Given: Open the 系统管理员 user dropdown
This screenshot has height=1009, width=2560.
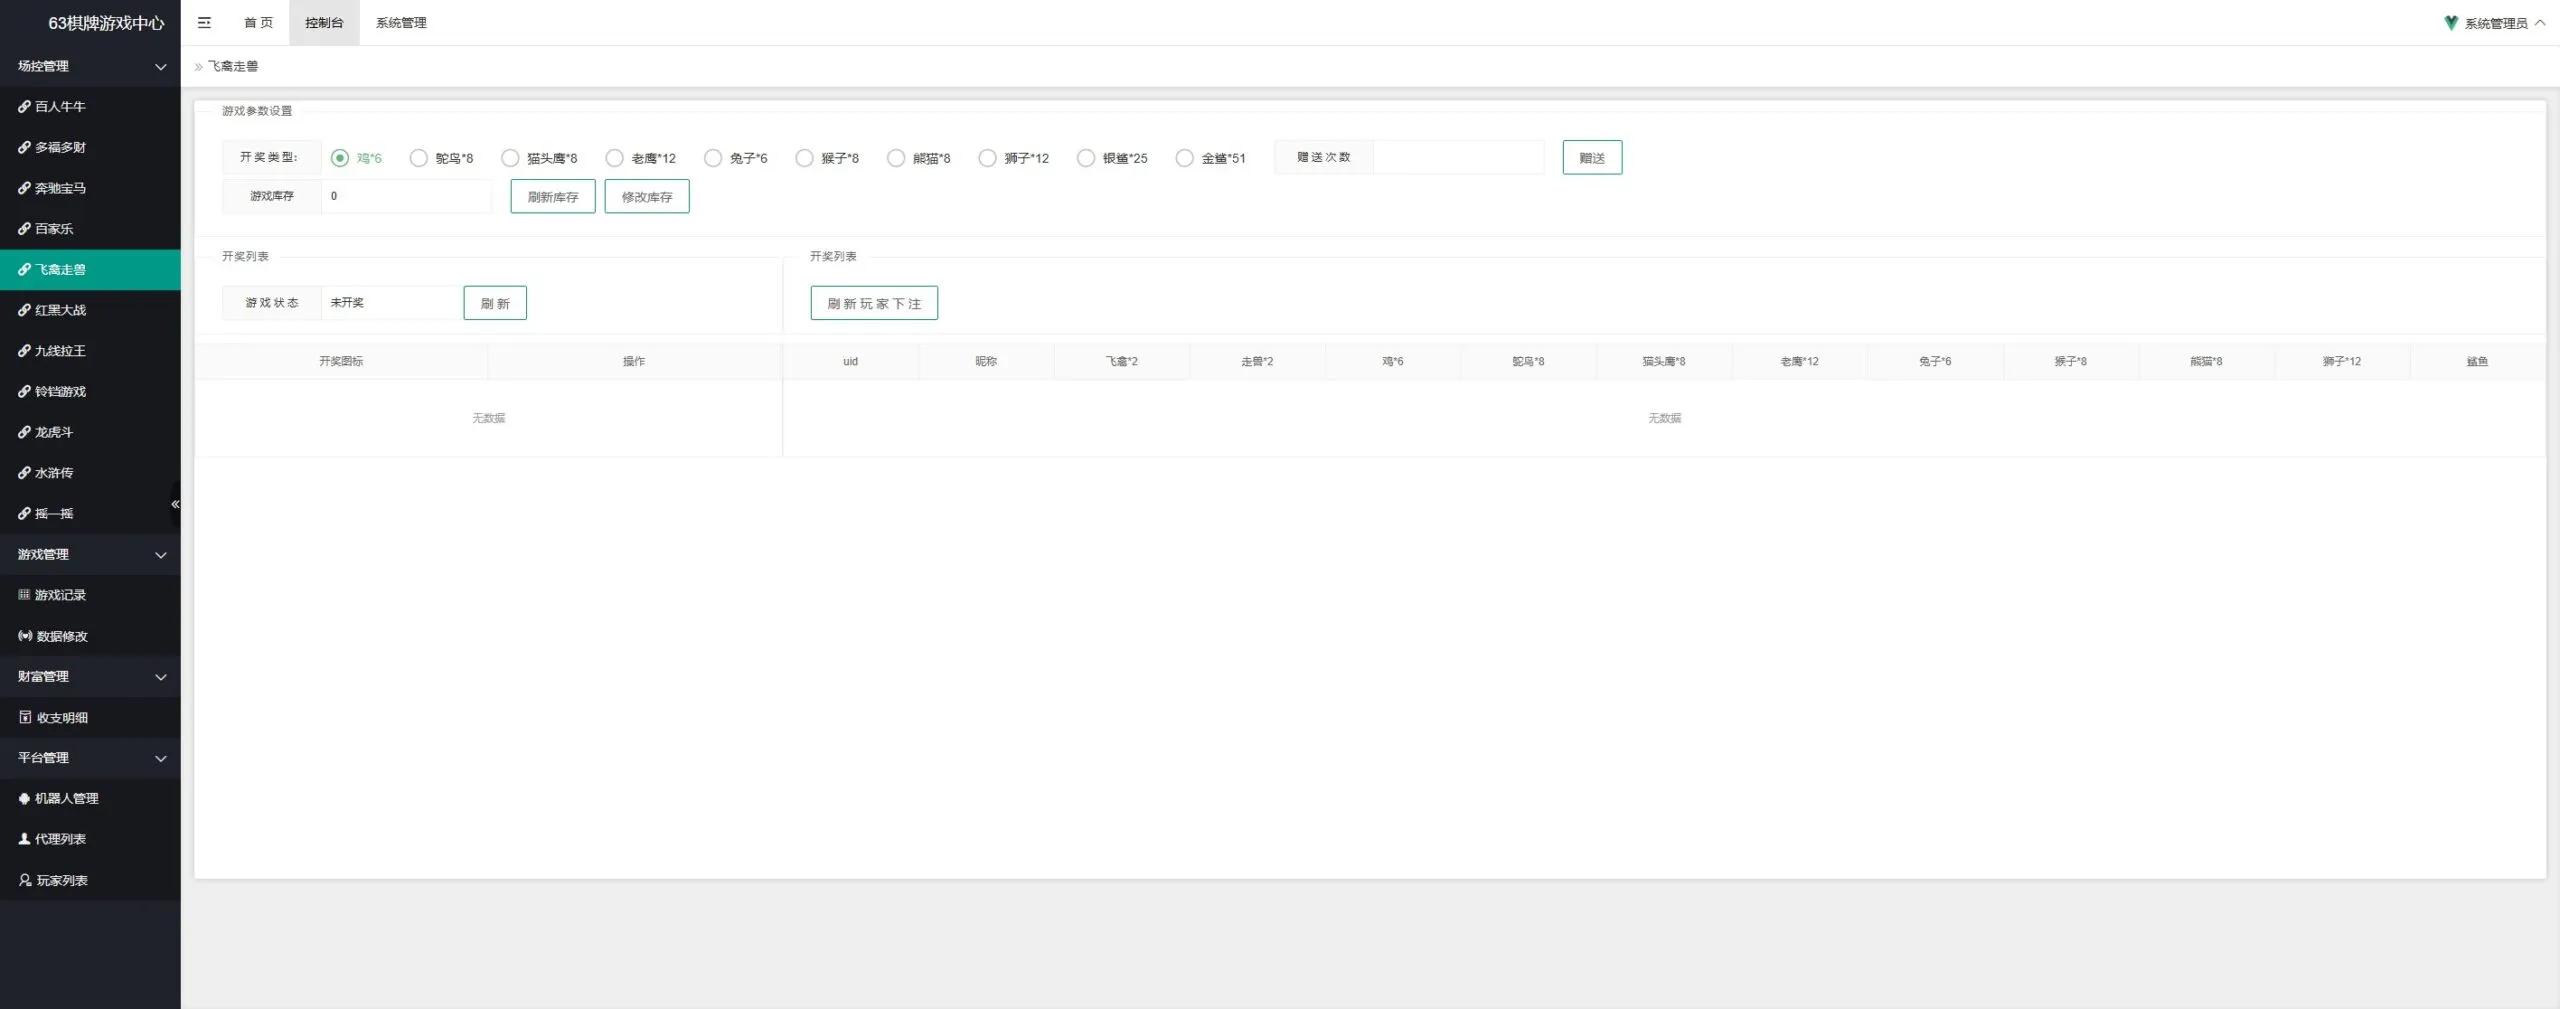Looking at the screenshot, I should point(2495,23).
